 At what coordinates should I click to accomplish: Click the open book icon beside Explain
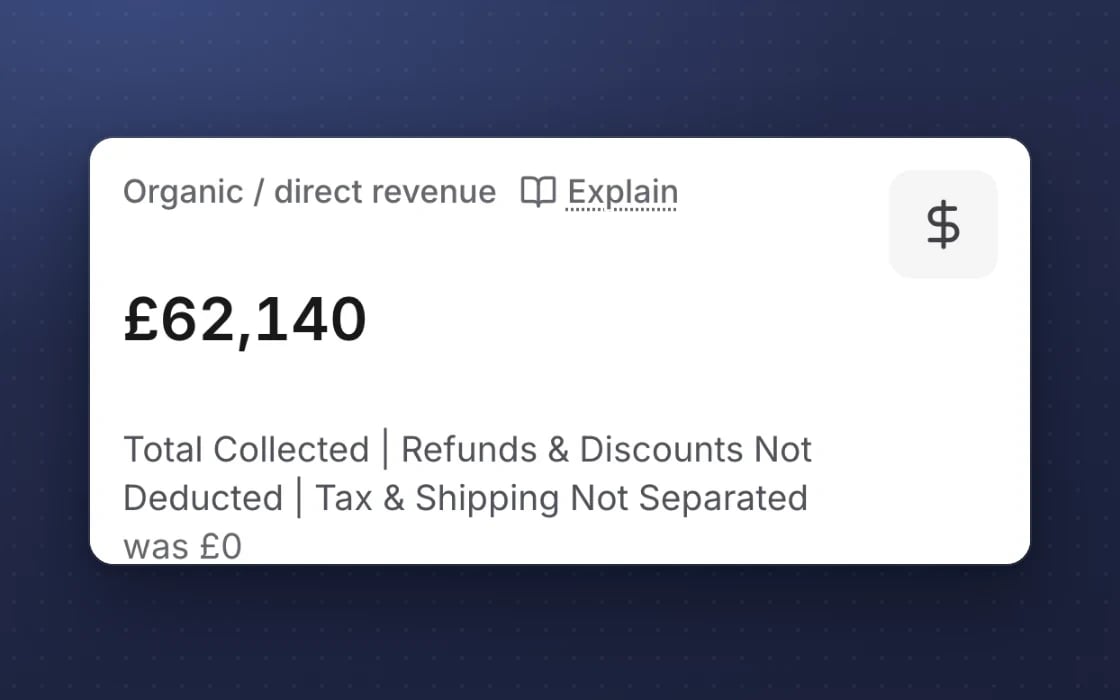538,191
